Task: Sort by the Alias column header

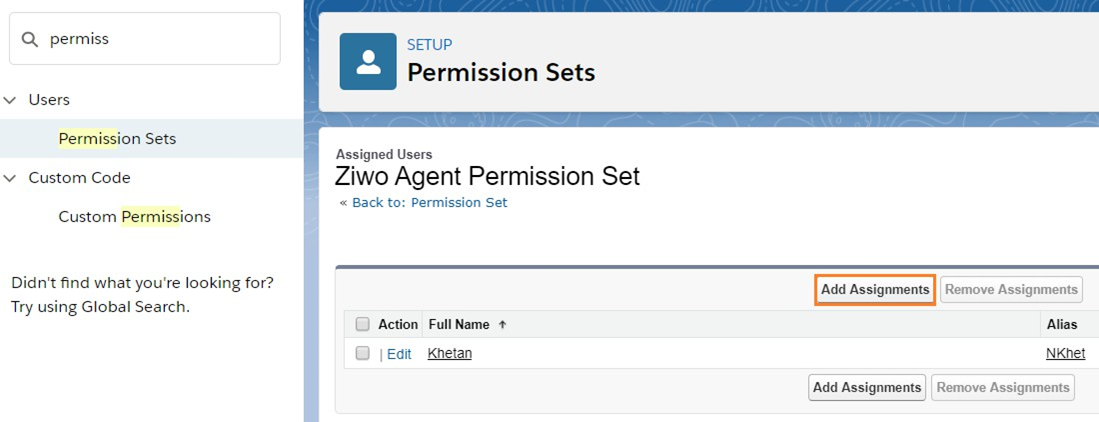Action: click(1061, 325)
